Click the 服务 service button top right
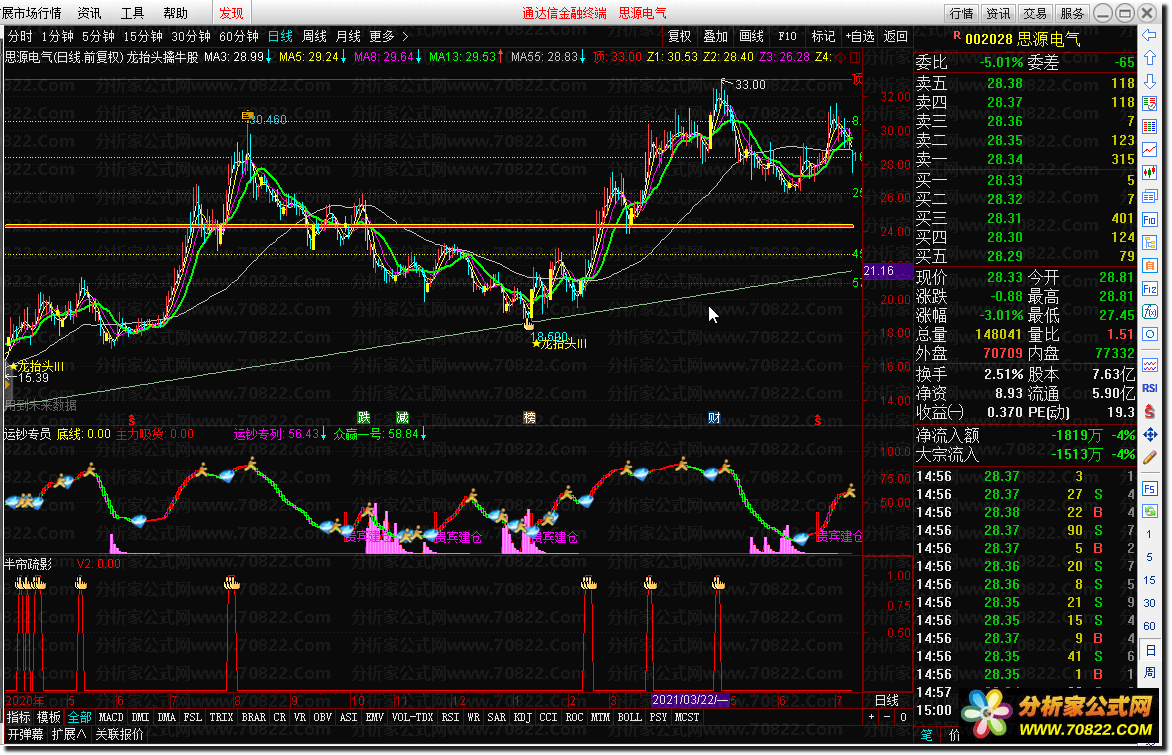 (1072, 13)
